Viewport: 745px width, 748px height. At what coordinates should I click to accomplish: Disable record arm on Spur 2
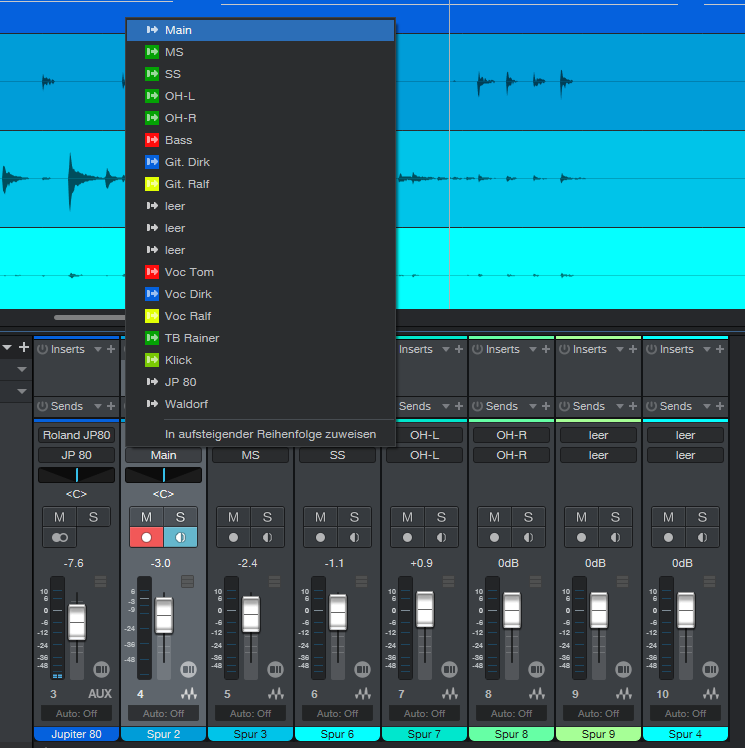pyautogui.click(x=146, y=536)
